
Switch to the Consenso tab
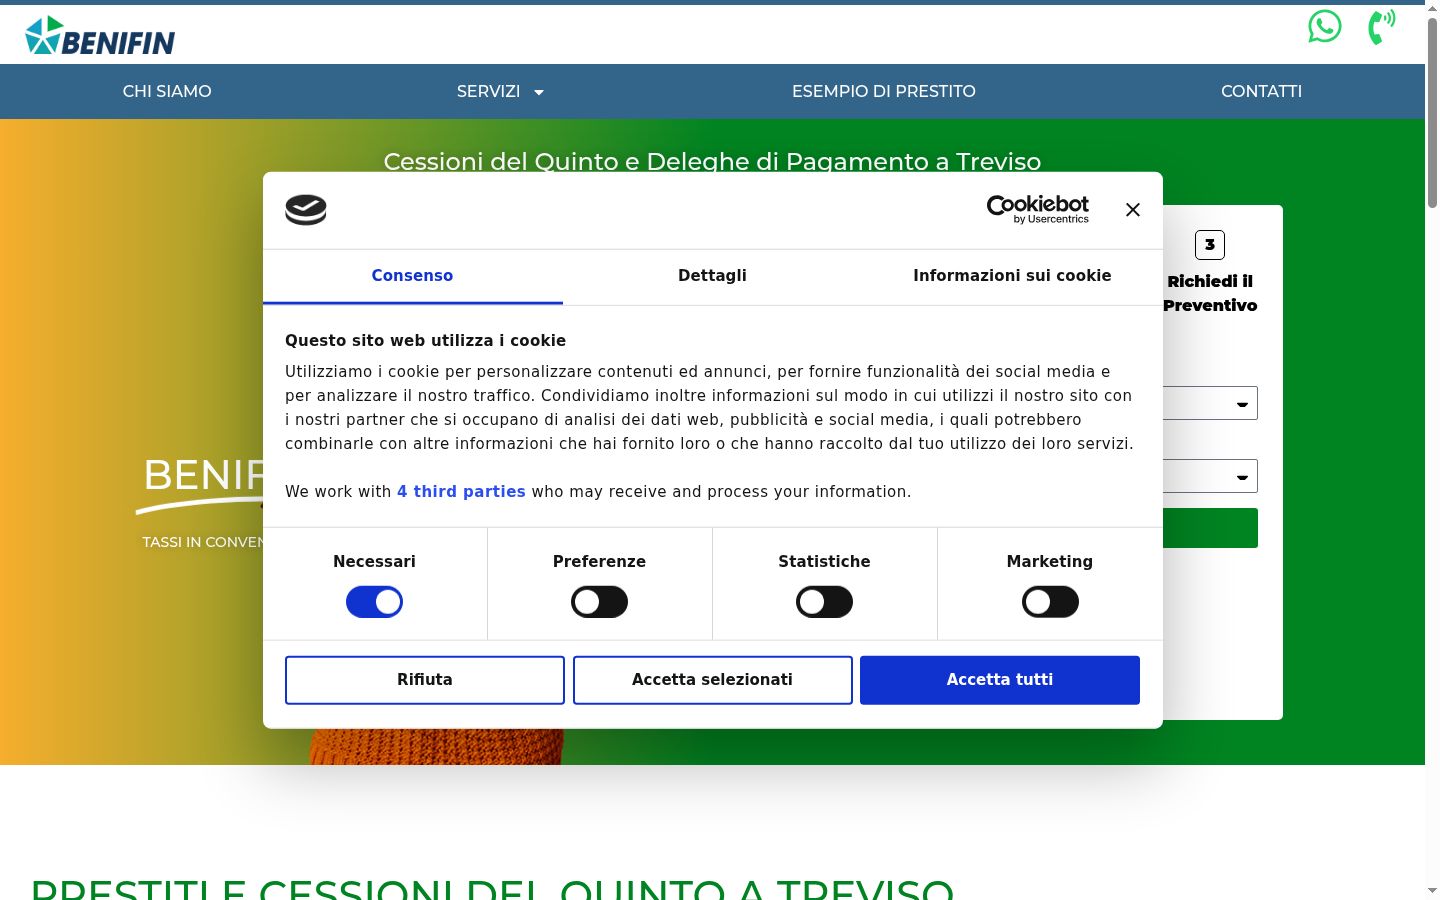(412, 276)
